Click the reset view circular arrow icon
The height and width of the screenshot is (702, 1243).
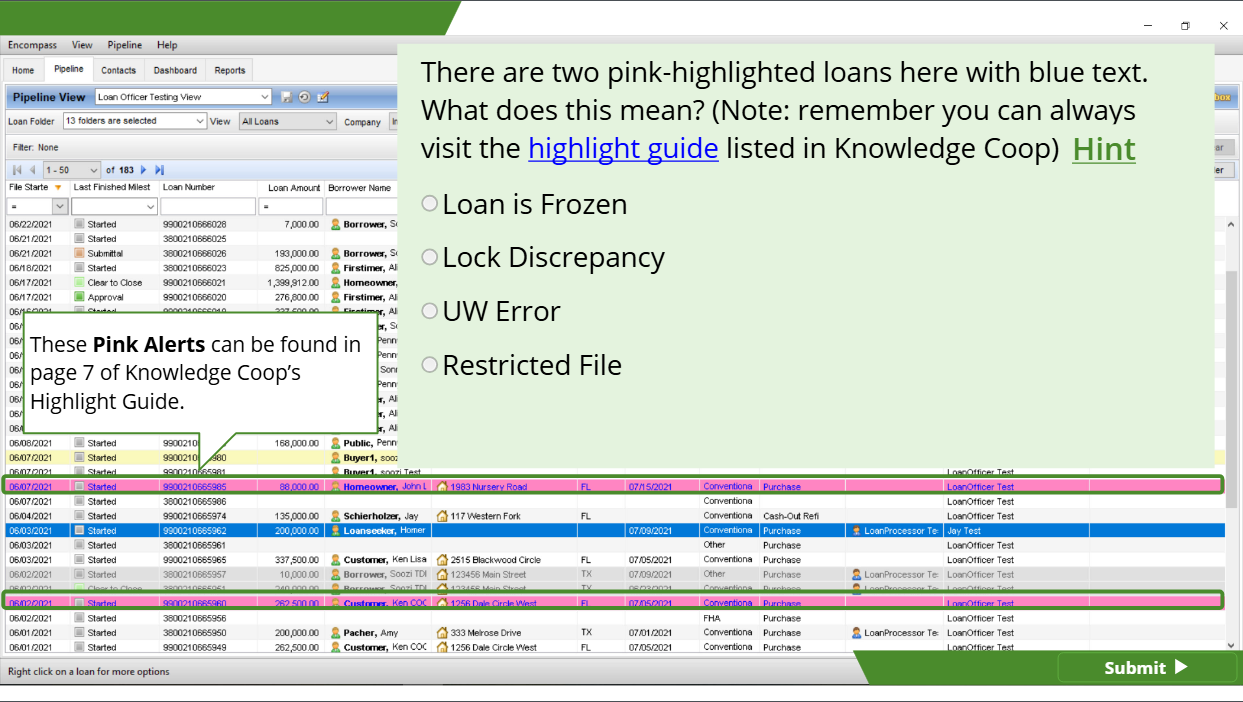(x=304, y=97)
